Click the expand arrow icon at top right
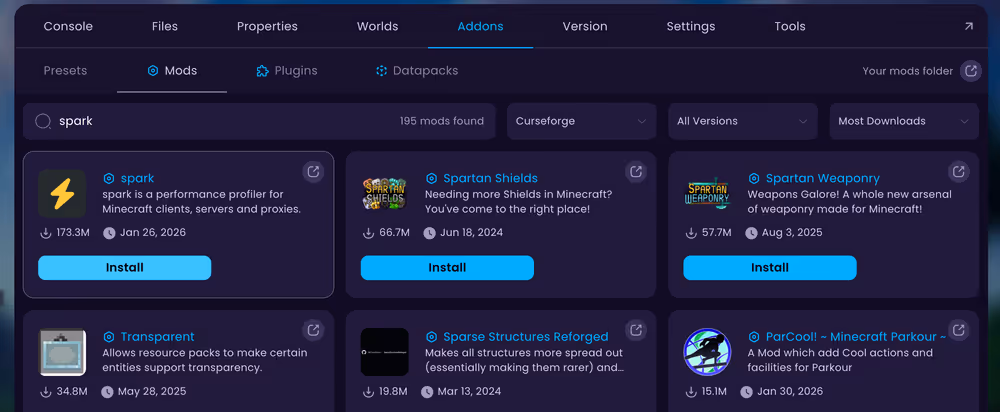The height and width of the screenshot is (412, 1000). point(968,27)
